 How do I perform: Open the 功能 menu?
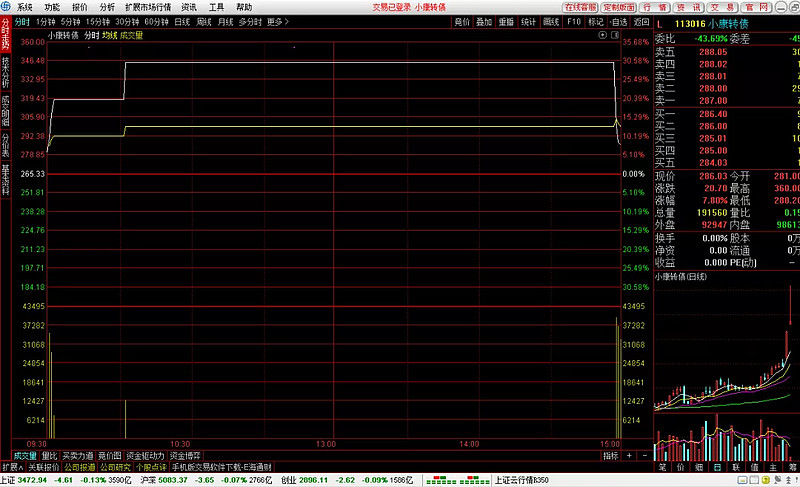(52, 7)
